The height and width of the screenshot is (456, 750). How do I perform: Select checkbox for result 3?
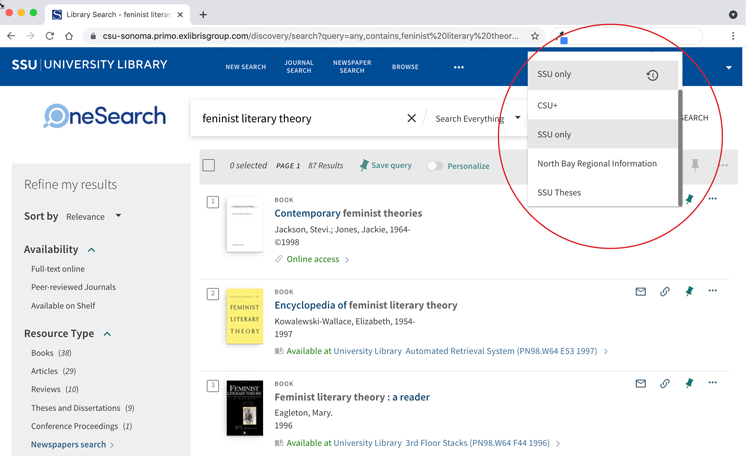pos(213,386)
